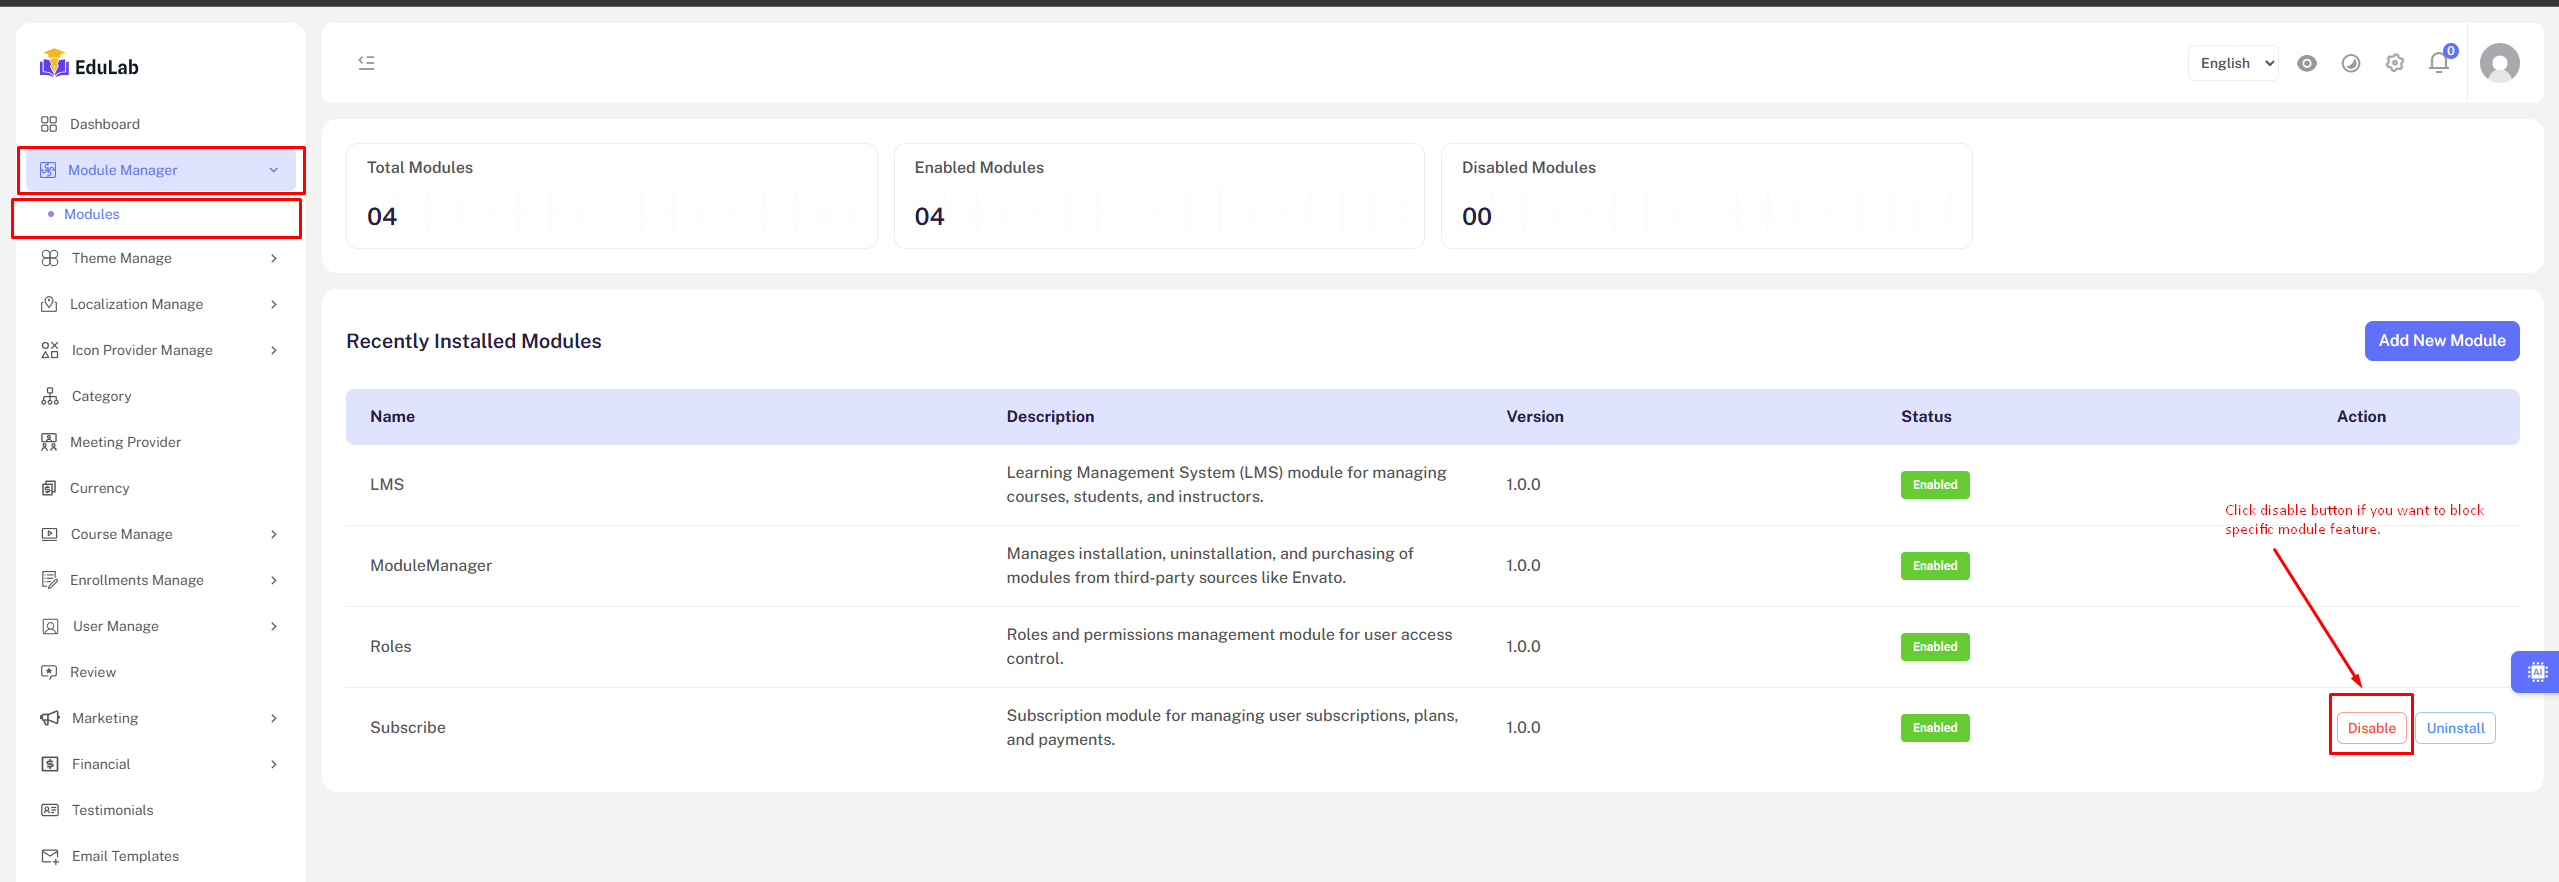Click the EduLab logo

90,66
